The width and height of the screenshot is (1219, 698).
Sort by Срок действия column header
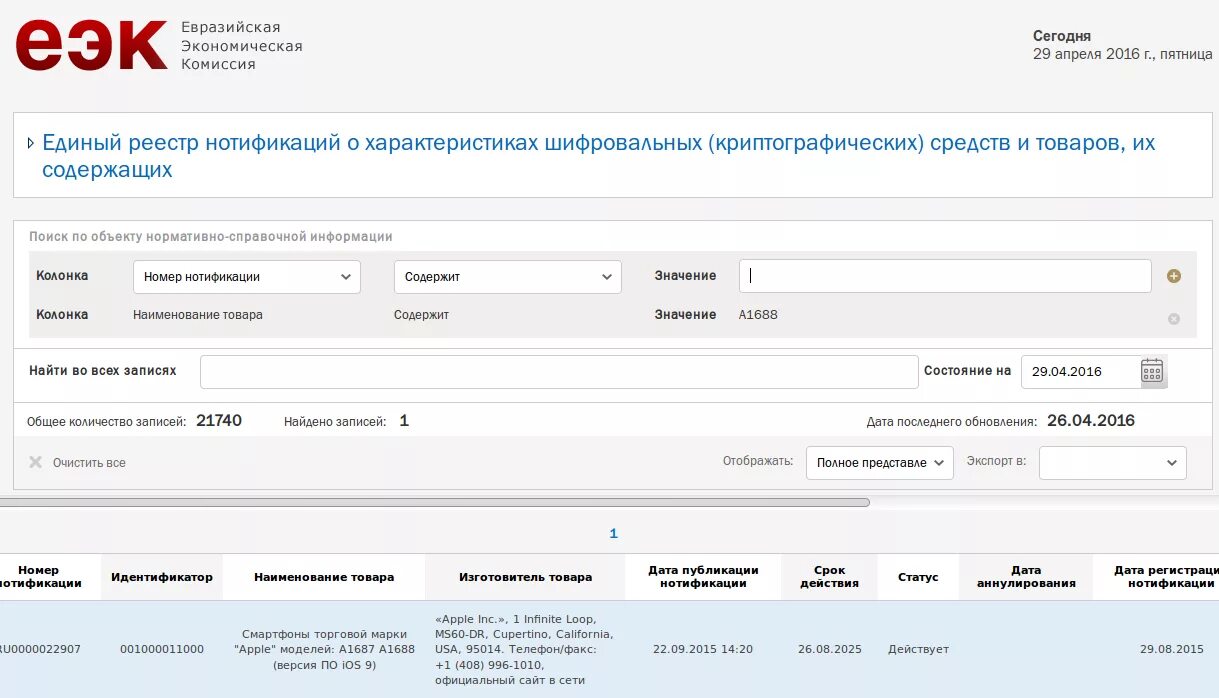point(829,577)
